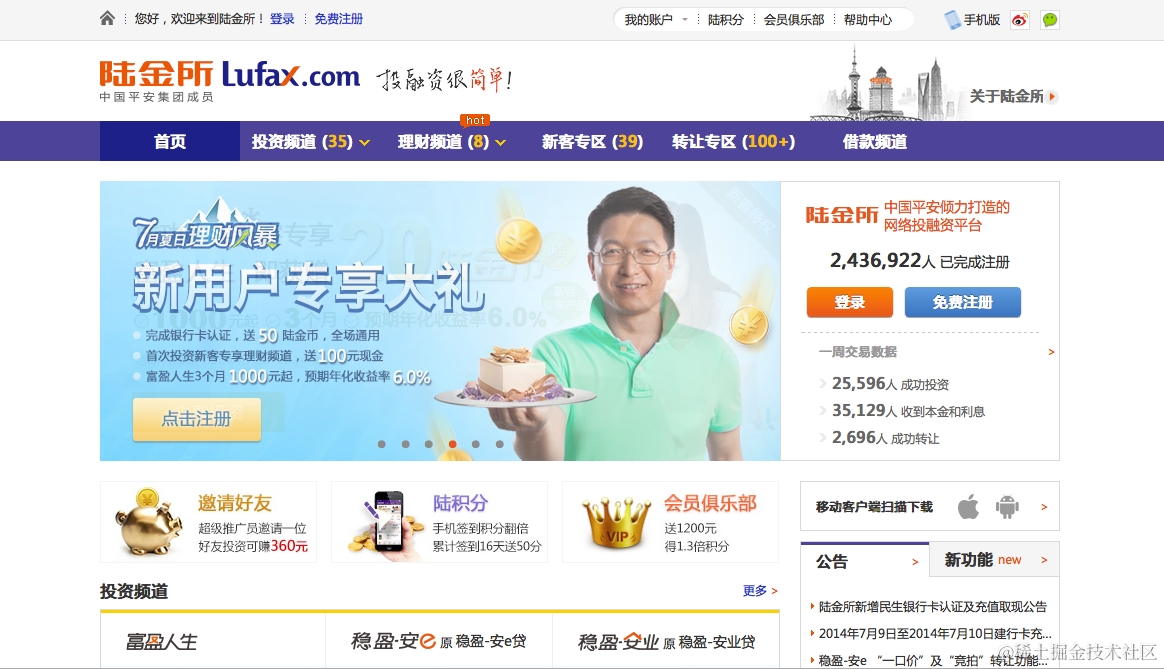This screenshot has height=669, width=1164.
Task: Select the last carousel indicator dot
Action: 500,444
